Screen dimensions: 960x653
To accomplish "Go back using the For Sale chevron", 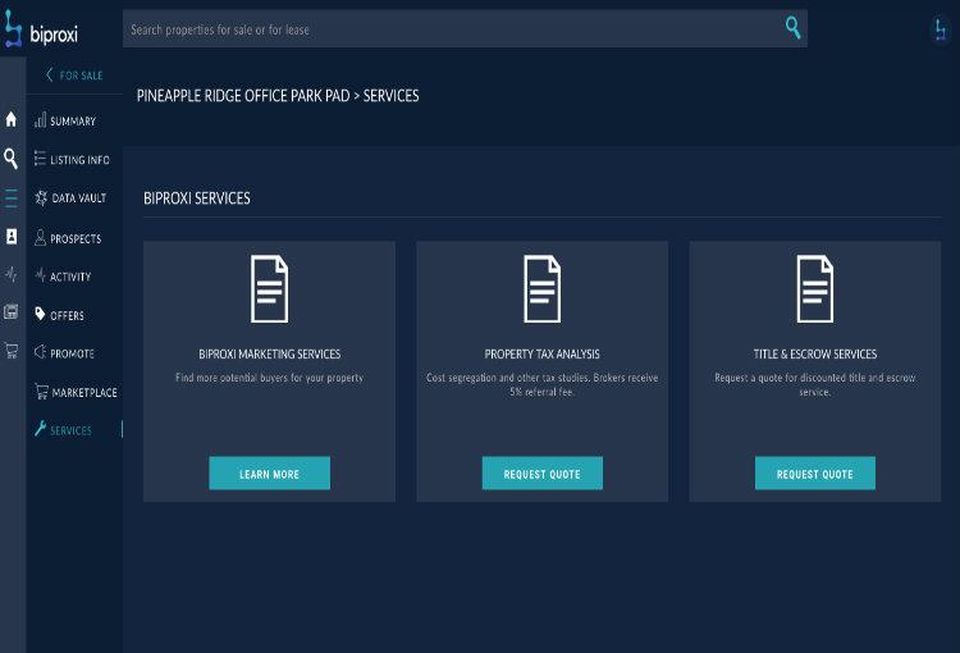I will tap(50, 75).
